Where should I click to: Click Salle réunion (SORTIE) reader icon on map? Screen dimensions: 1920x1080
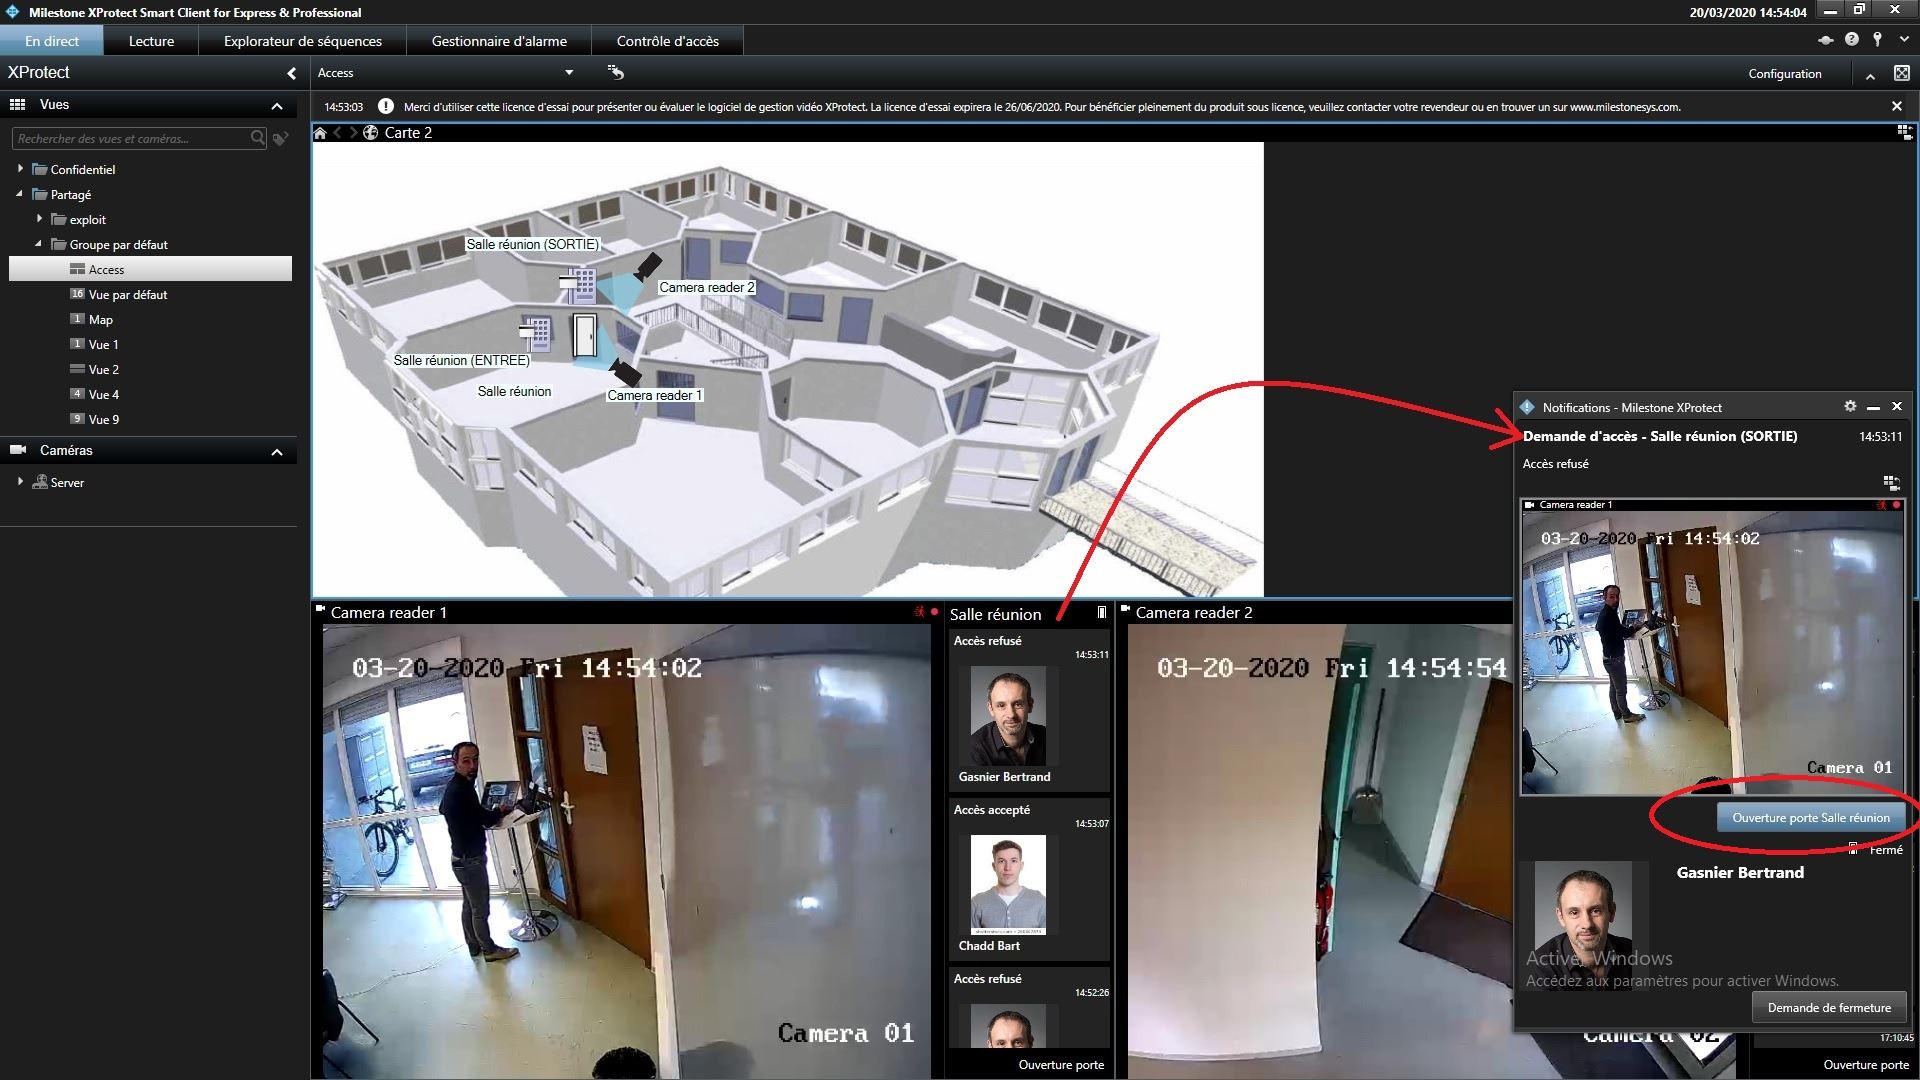point(577,285)
